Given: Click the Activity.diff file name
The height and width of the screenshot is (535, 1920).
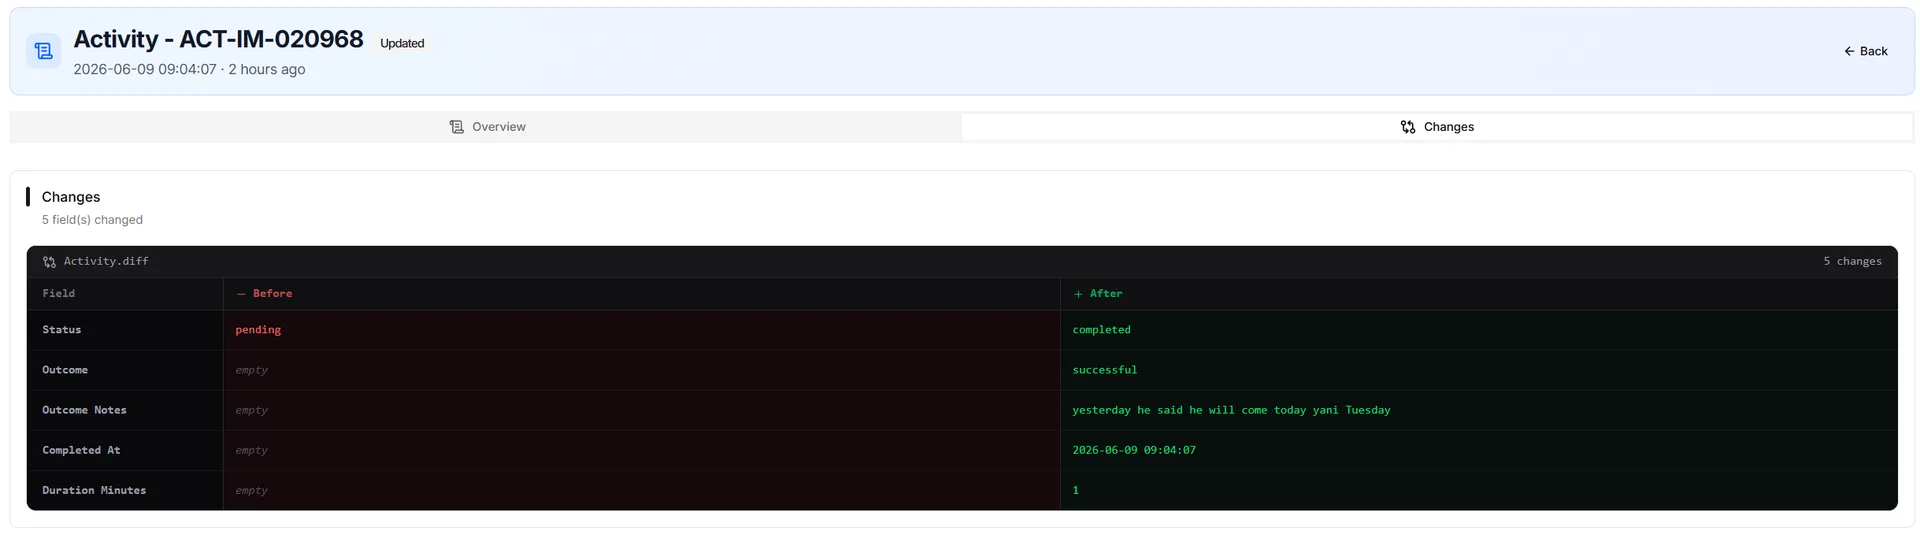Looking at the screenshot, I should coord(106,261).
